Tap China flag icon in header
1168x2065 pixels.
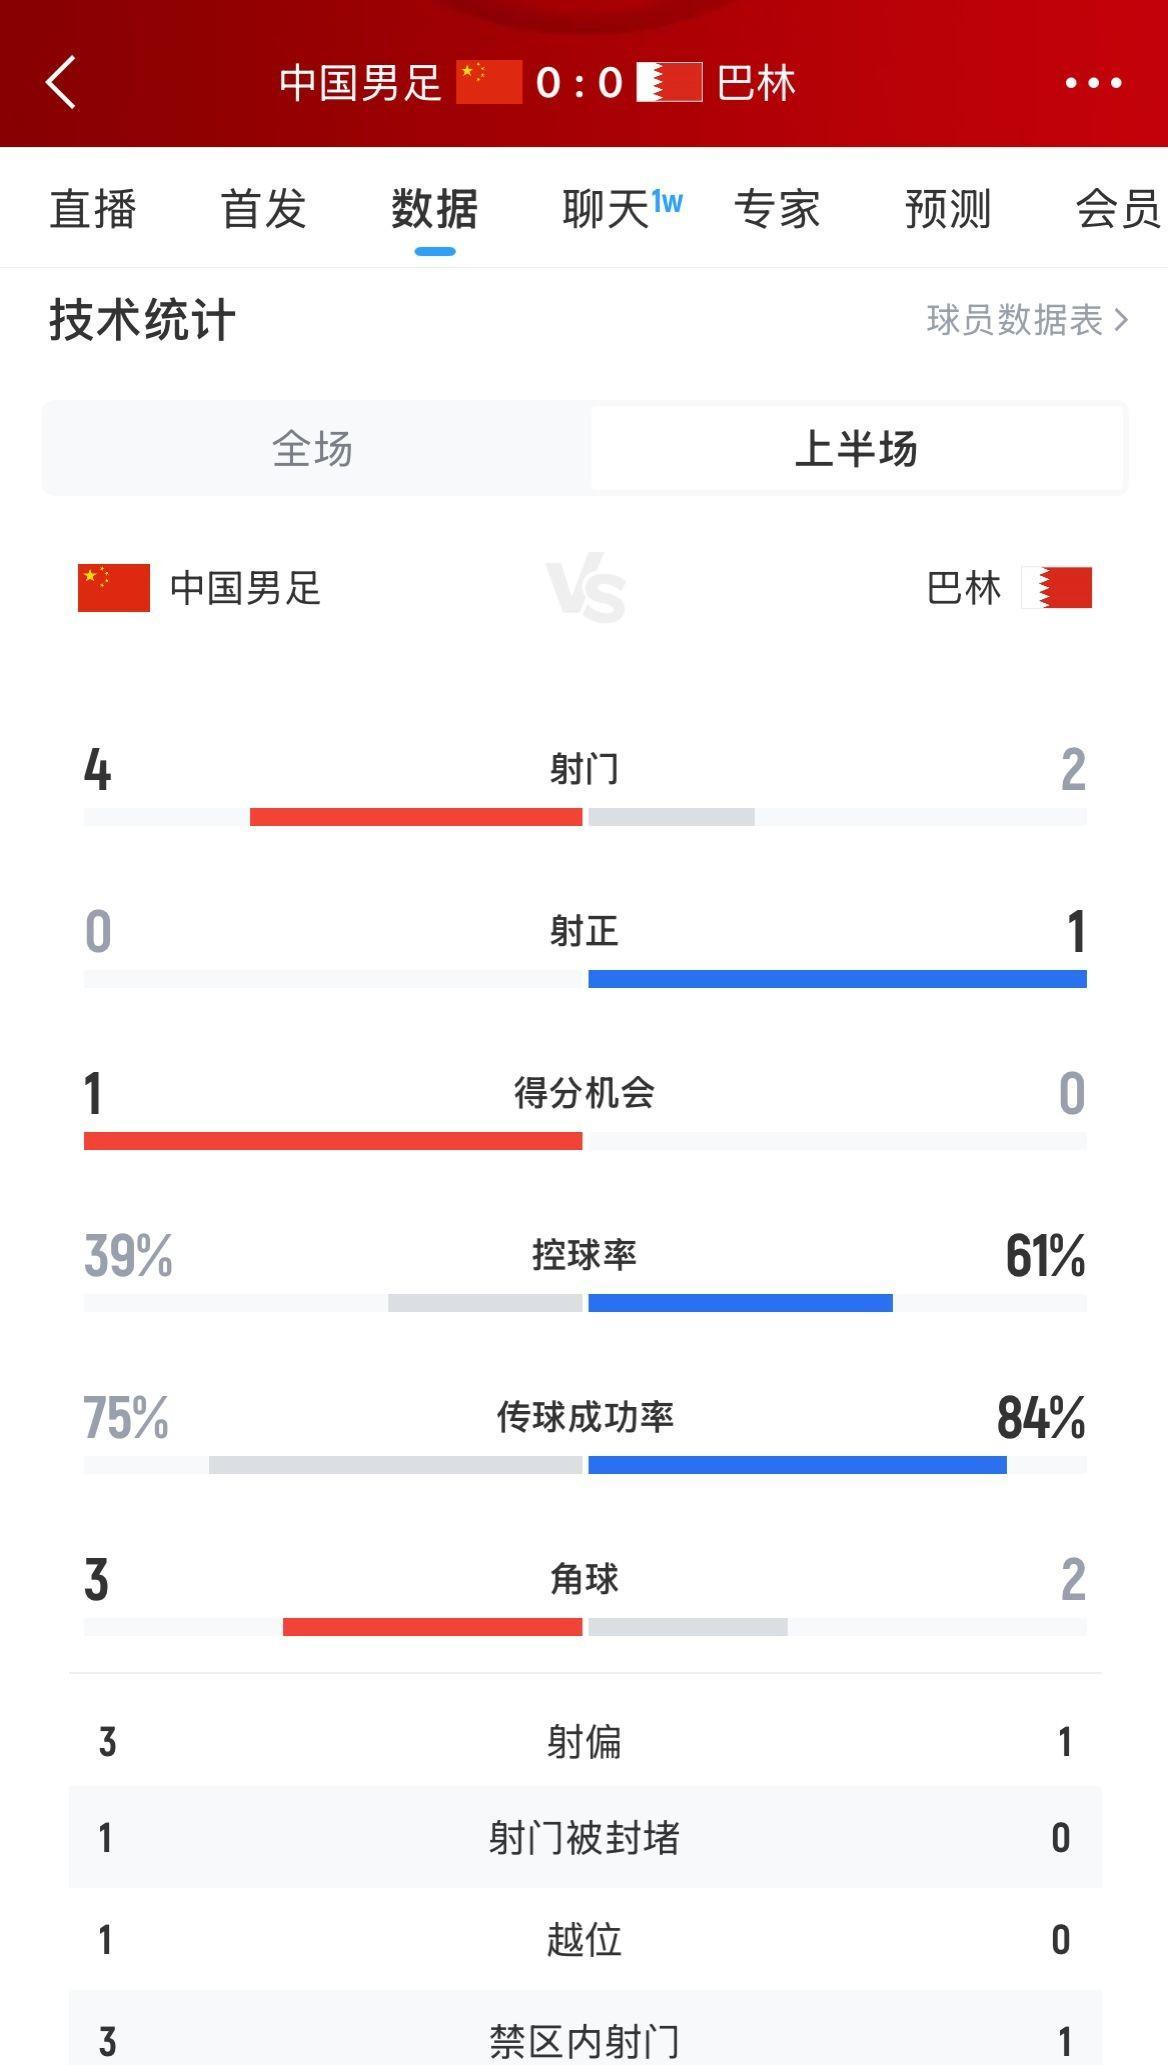point(489,82)
